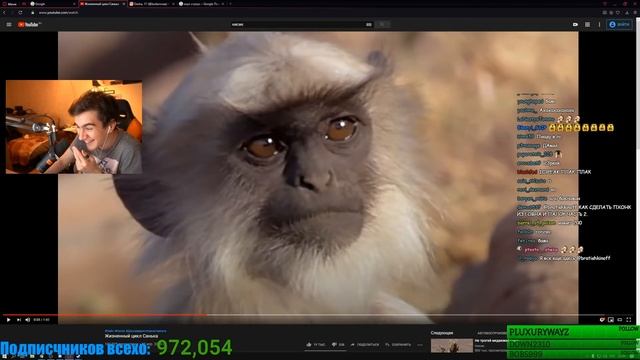Mute the video using speaker icon
Screen dimensions: 640x360
(28, 320)
